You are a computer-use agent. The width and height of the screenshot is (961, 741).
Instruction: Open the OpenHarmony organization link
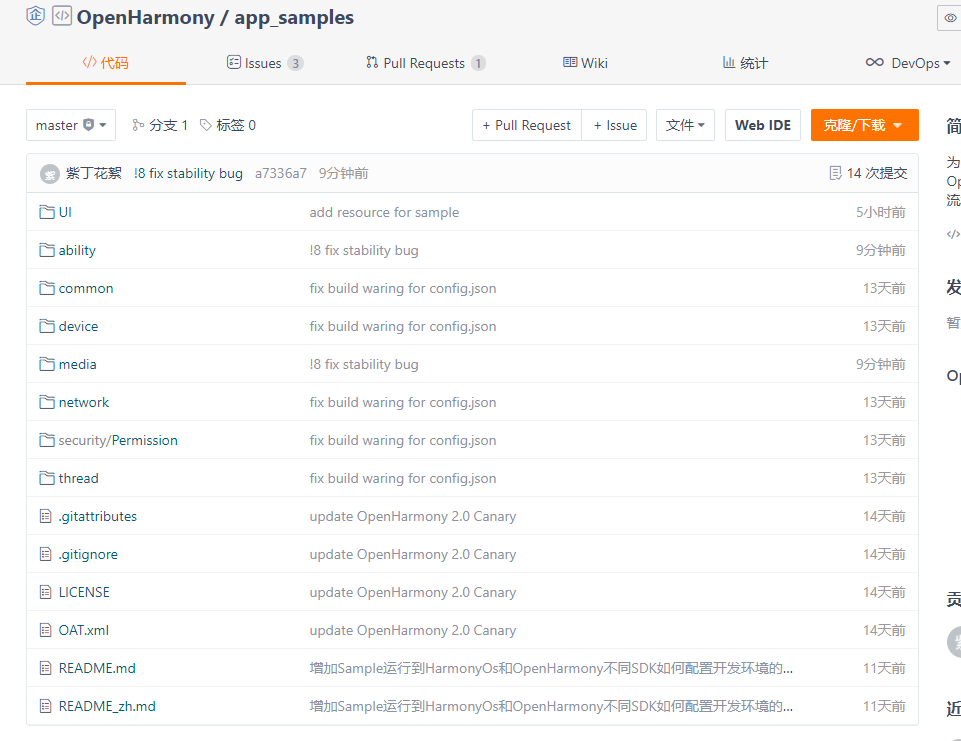click(x=145, y=17)
